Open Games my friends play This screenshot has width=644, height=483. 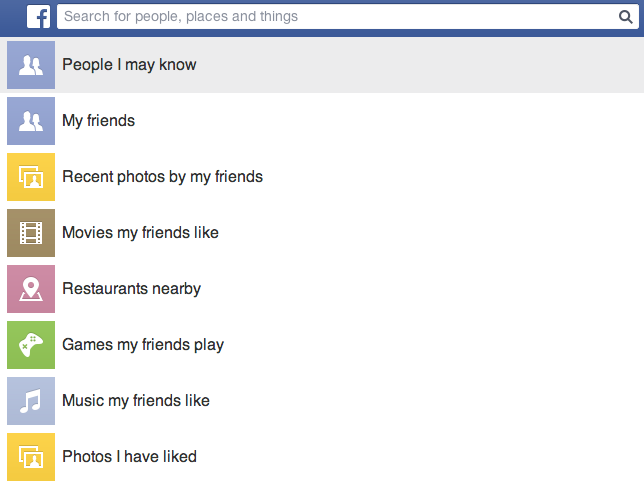pos(143,345)
